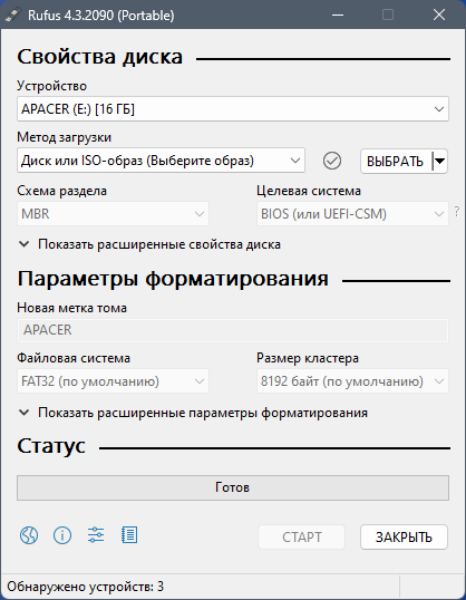The height and width of the screenshot is (600, 466).
Task: Open the Схема раздела MBR dropdown
Action: click(x=113, y=214)
